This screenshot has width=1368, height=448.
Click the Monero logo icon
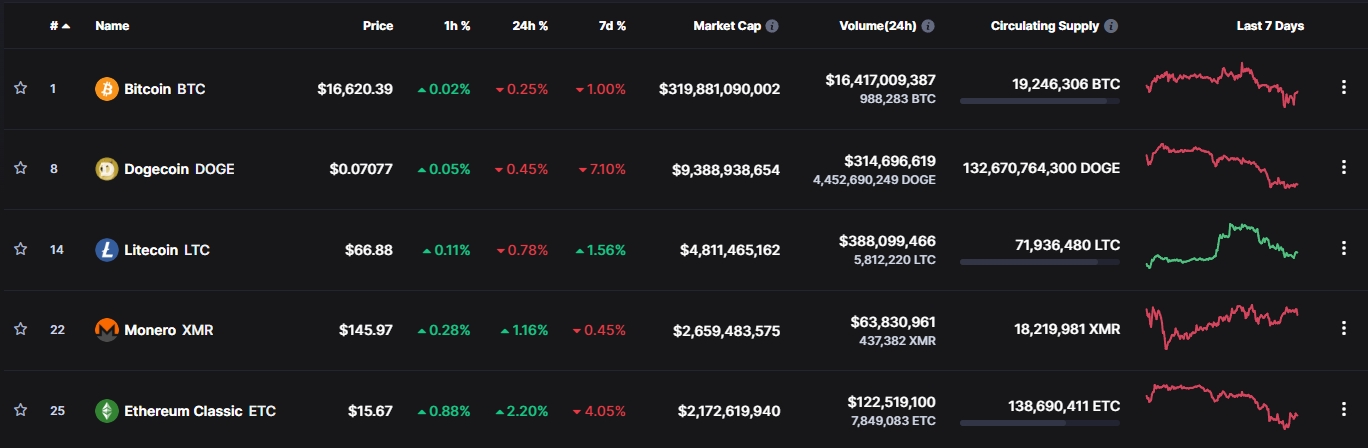pyautogui.click(x=106, y=330)
